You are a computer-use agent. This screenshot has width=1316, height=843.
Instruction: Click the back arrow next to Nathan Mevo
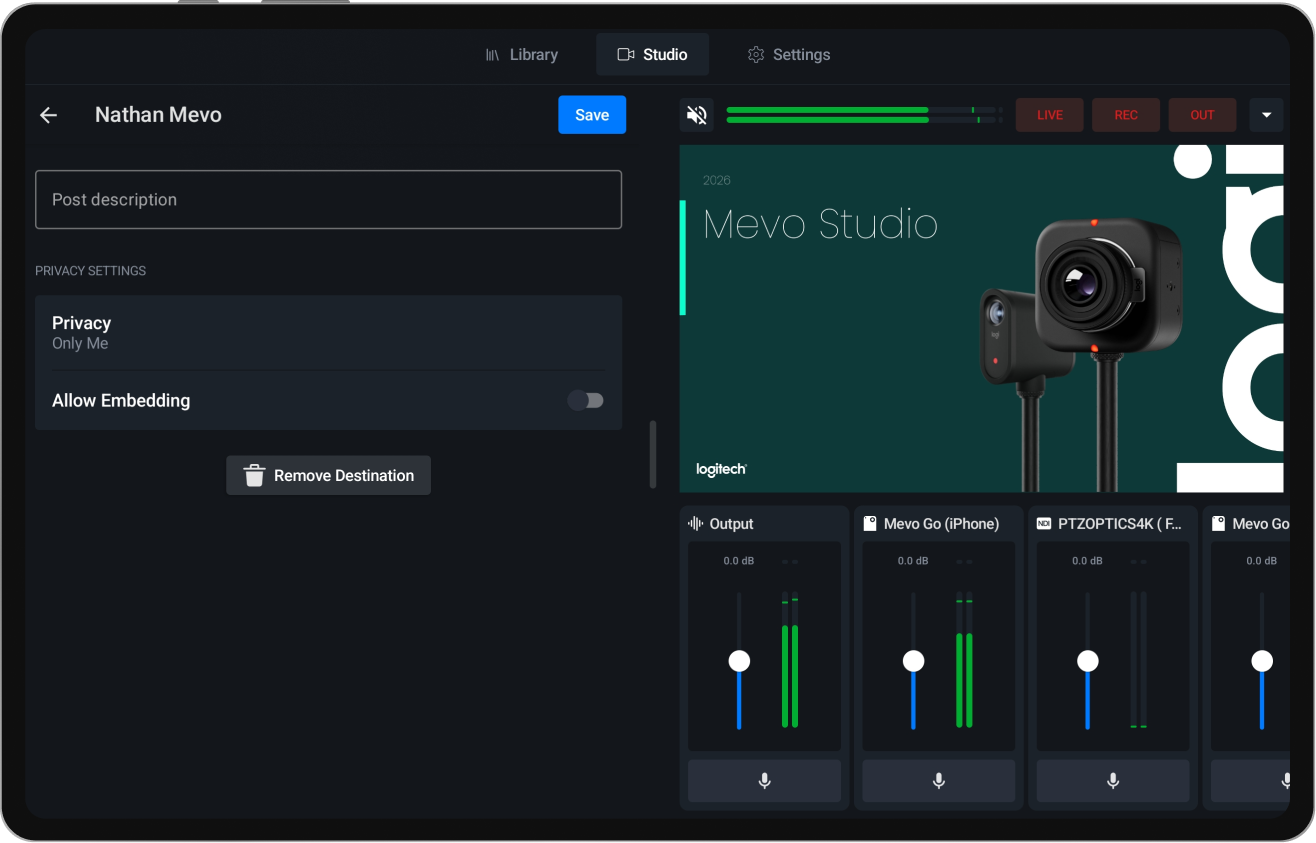coord(48,114)
